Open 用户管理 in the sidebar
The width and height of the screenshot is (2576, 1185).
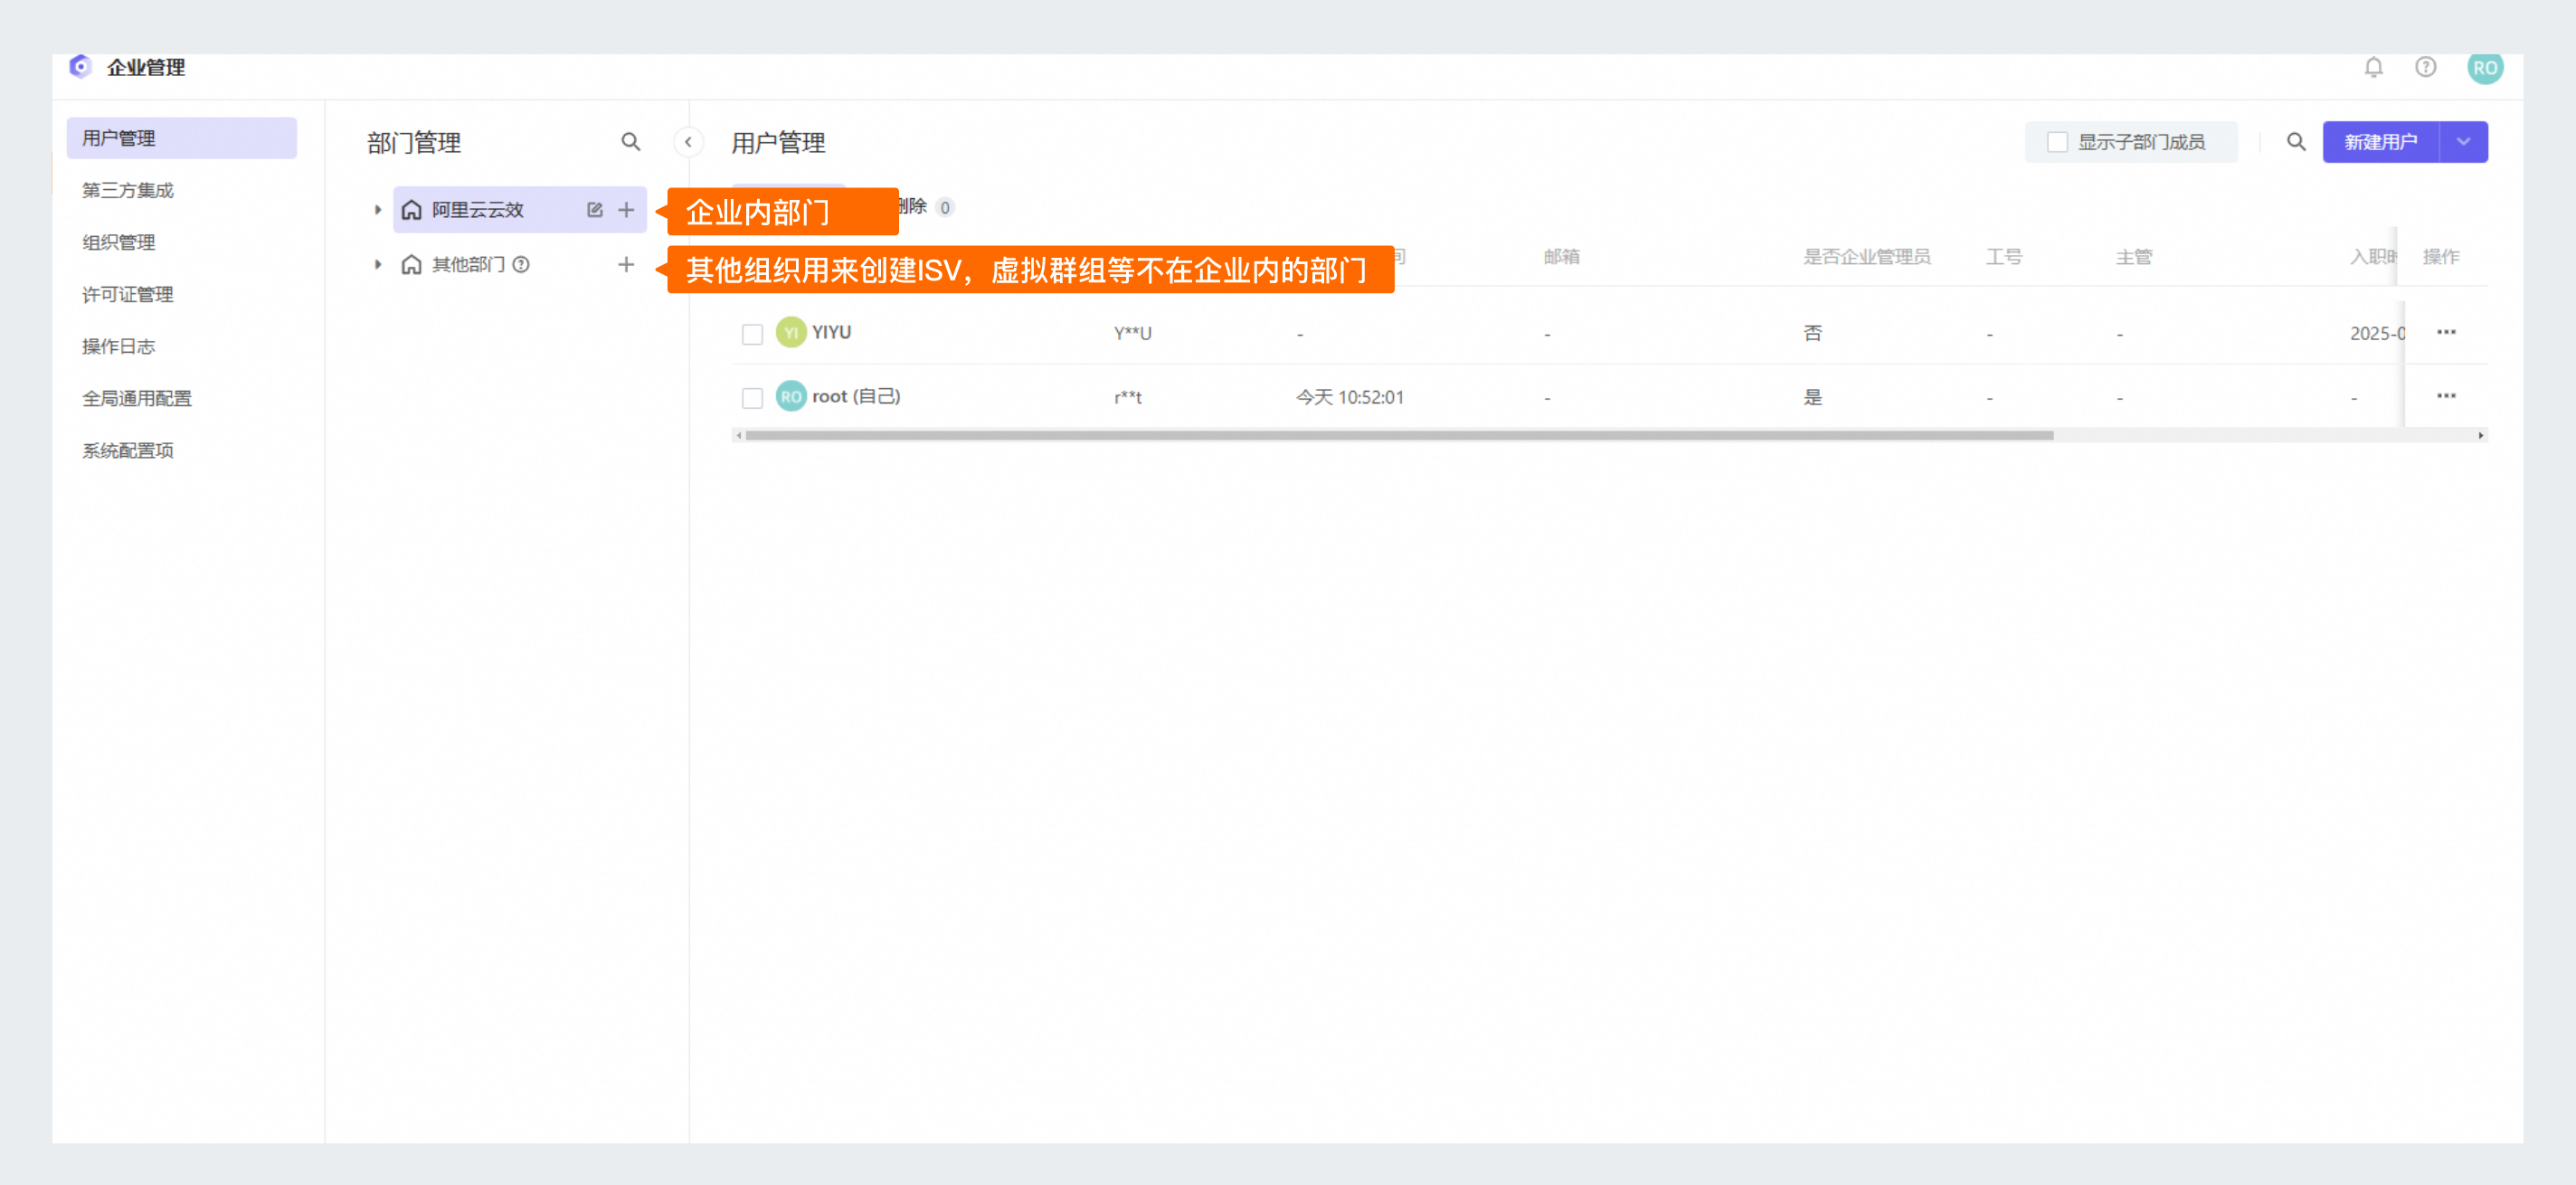[x=181, y=138]
